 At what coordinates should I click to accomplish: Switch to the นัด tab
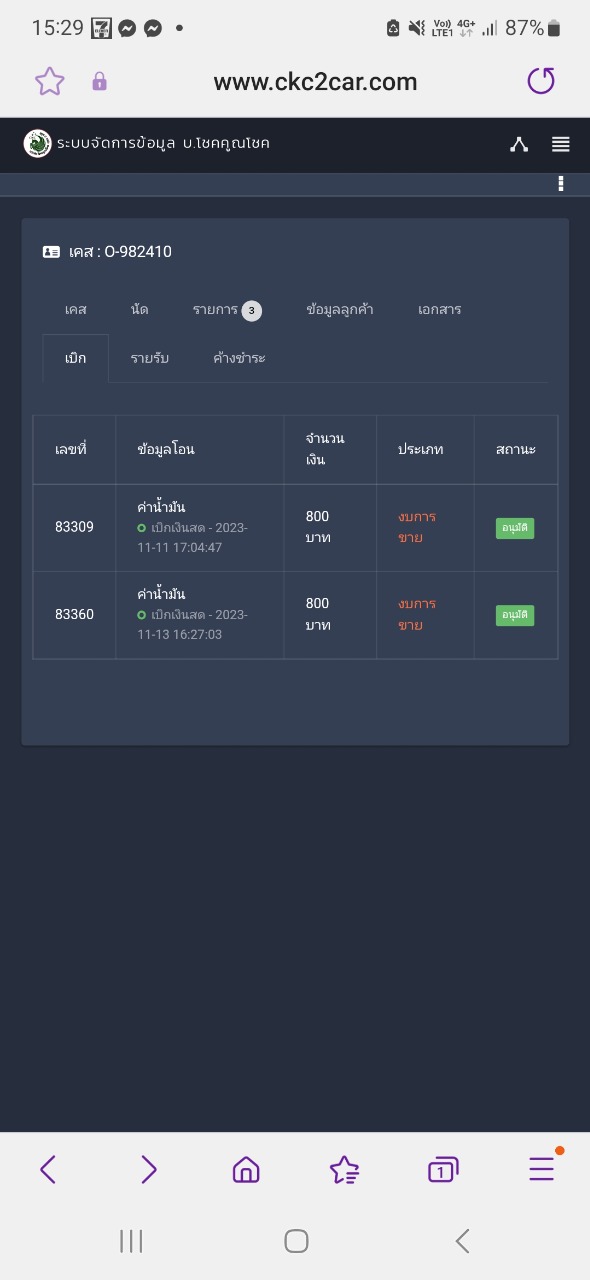[139, 310]
